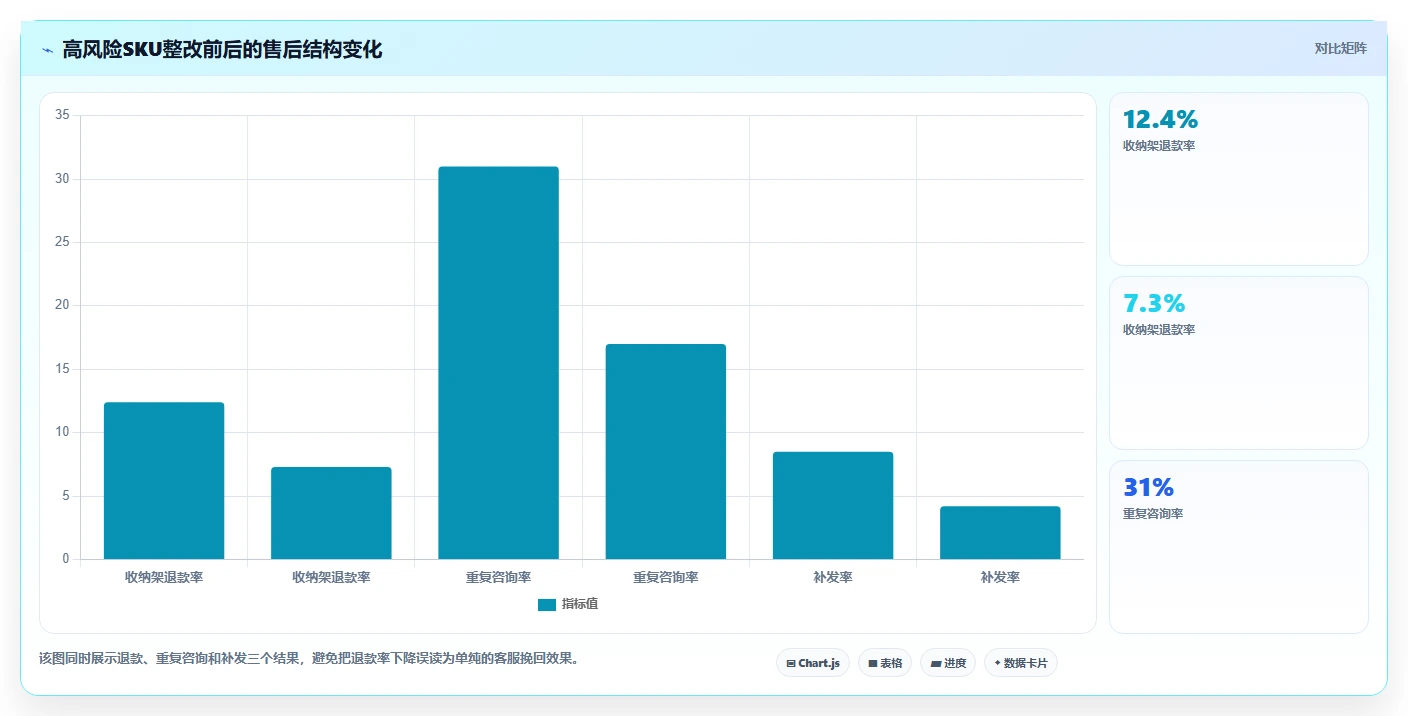The height and width of the screenshot is (716, 1408).
Task: Click the tallest 重复咨询率 bar at 31
Action: pos(498,363)
